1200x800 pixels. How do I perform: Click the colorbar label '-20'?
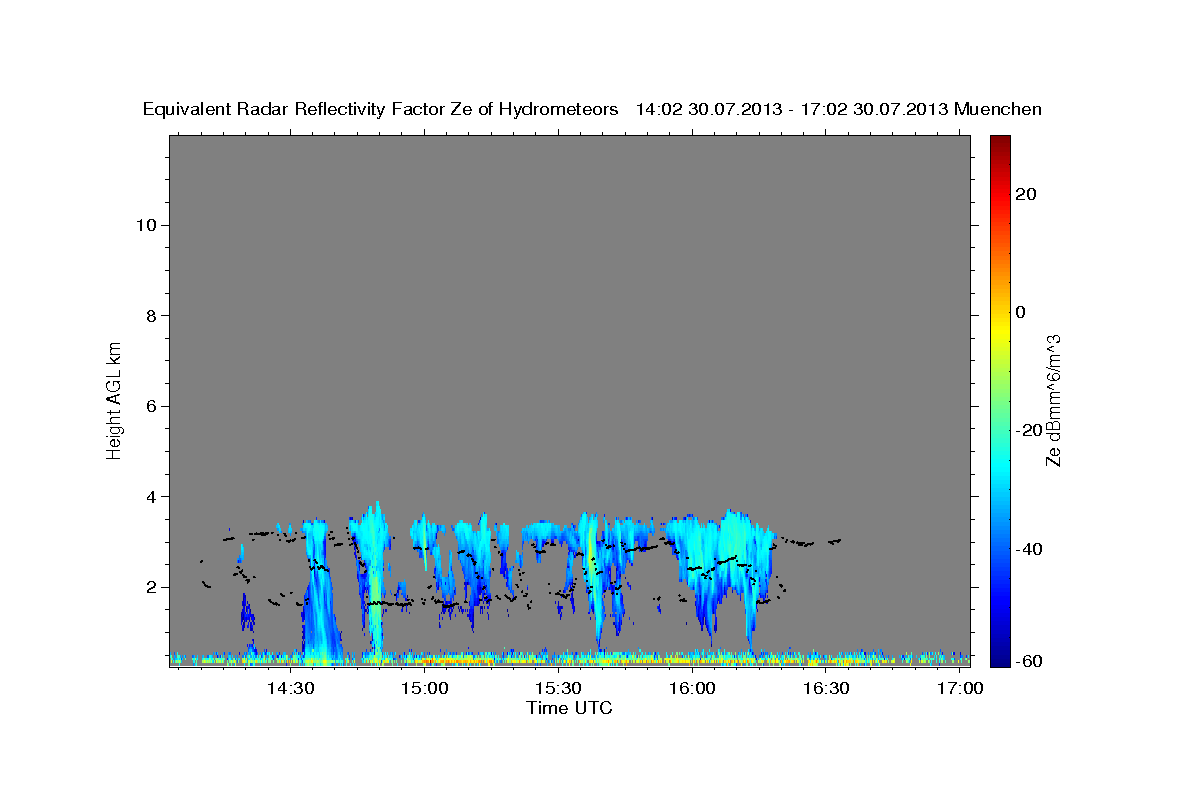1029,430
